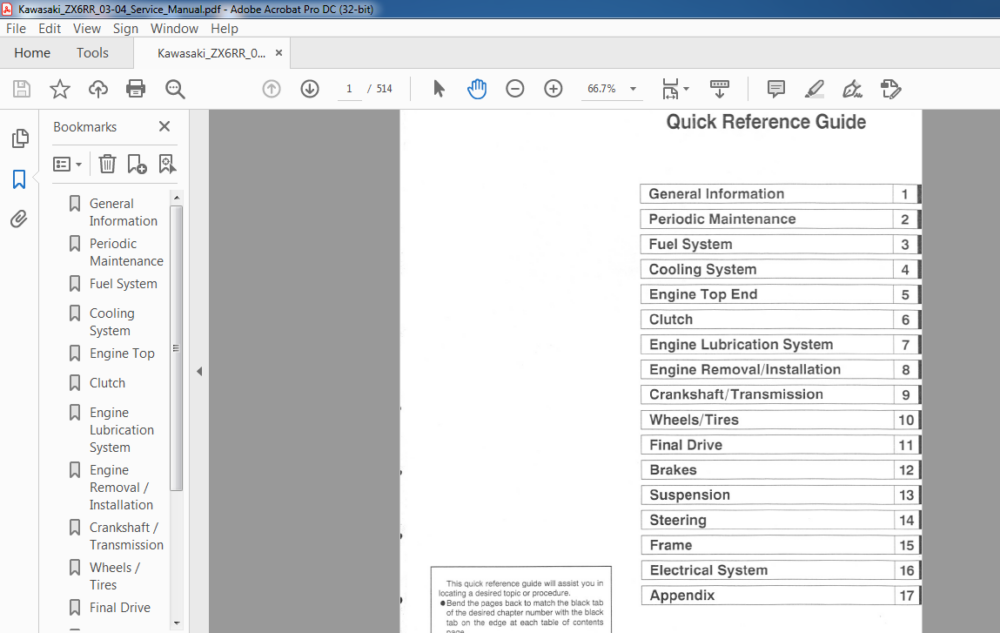Open Crankshaft / Transmission bookmark
Viewport: 1000px width, 633px height.
pyautogui.click(x=126, y=535)
